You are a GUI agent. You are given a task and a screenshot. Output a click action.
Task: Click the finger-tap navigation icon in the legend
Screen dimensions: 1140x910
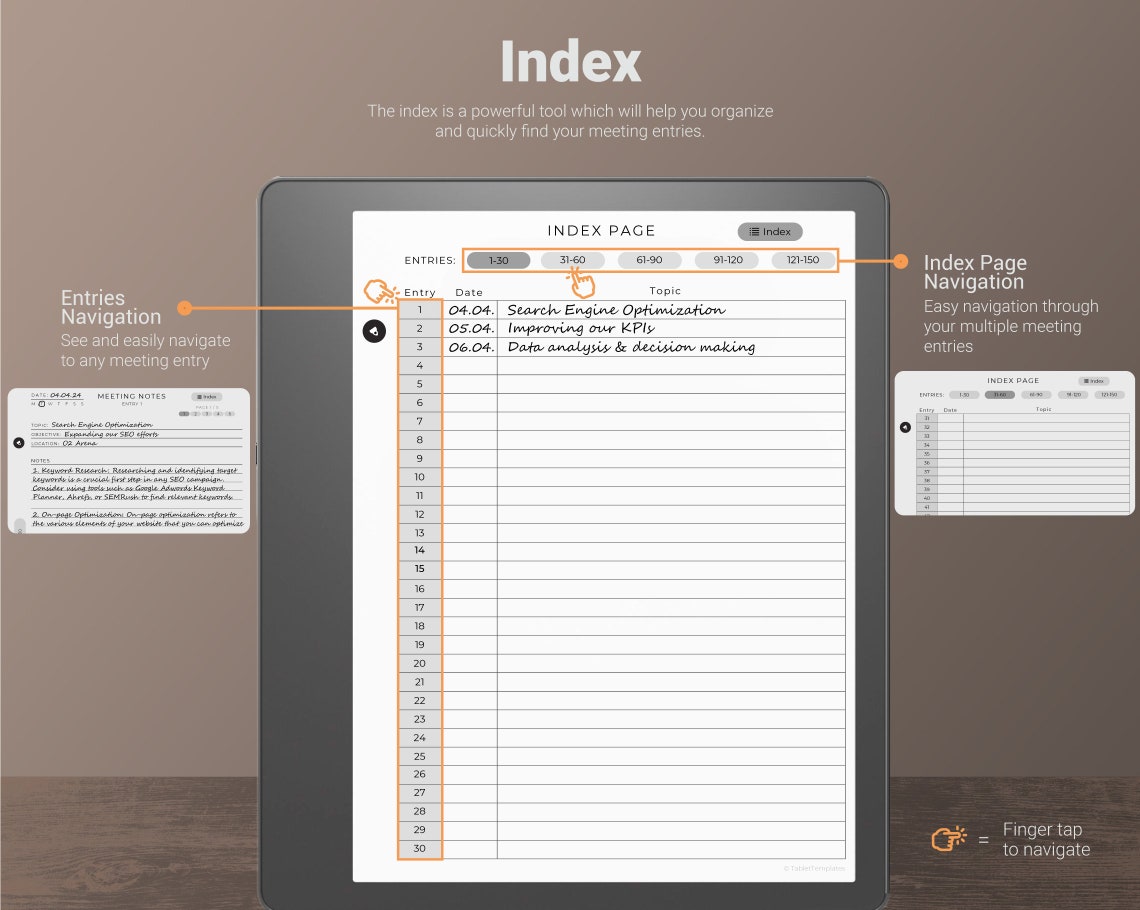[948, 838]
